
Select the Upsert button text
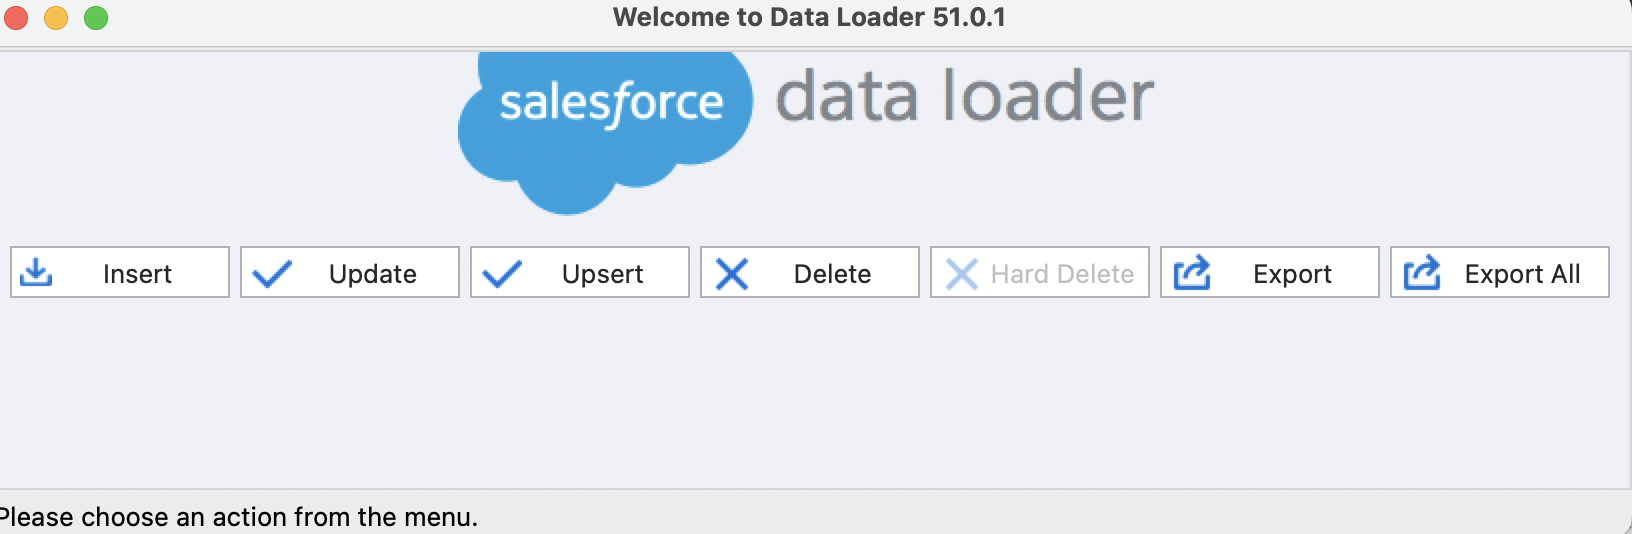tap(603, 274)
